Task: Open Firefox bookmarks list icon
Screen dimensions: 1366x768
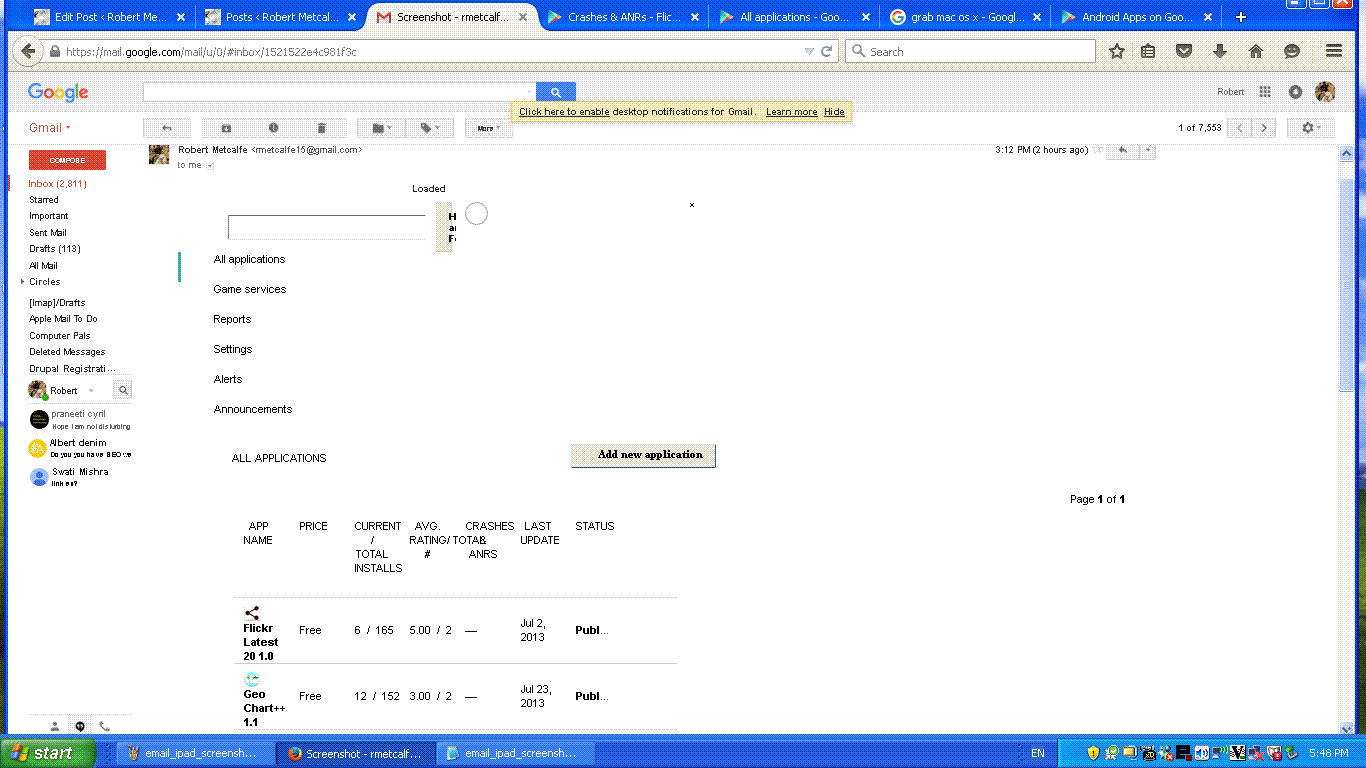Action: pyautogui.click(x=1148, y=51)
